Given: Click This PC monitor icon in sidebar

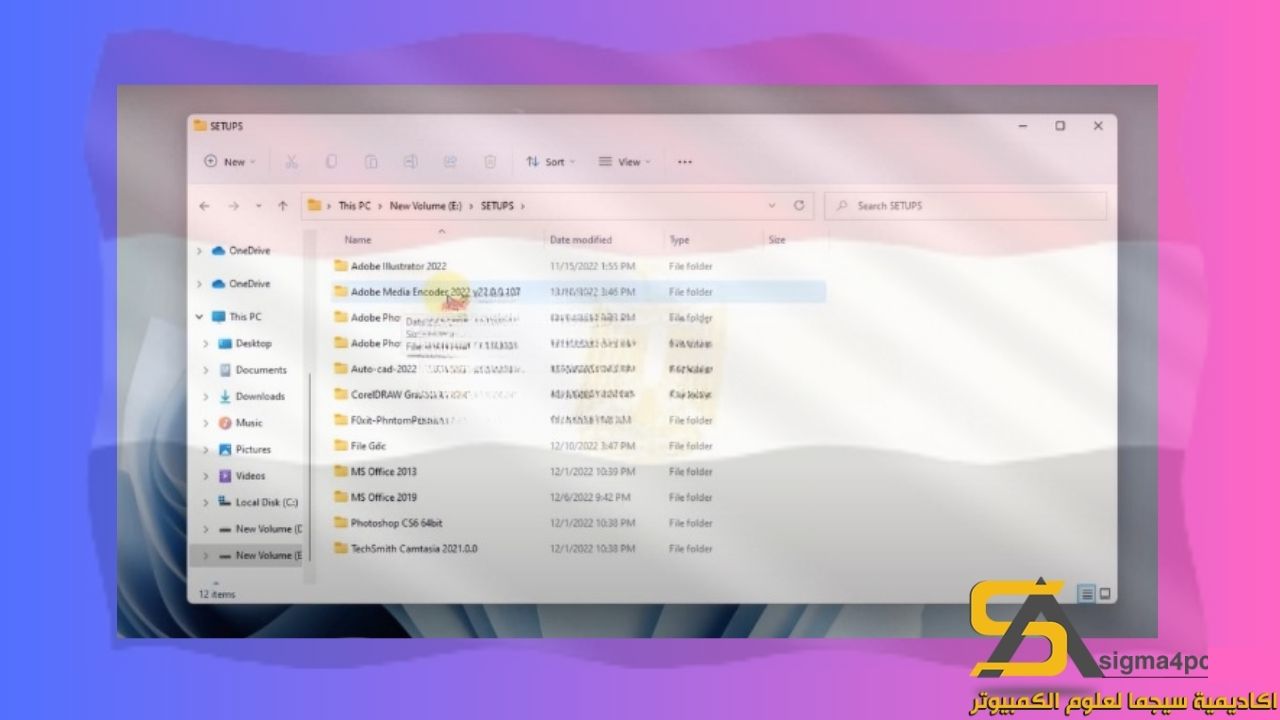Looking at the screenshot, I should point(218,317).
